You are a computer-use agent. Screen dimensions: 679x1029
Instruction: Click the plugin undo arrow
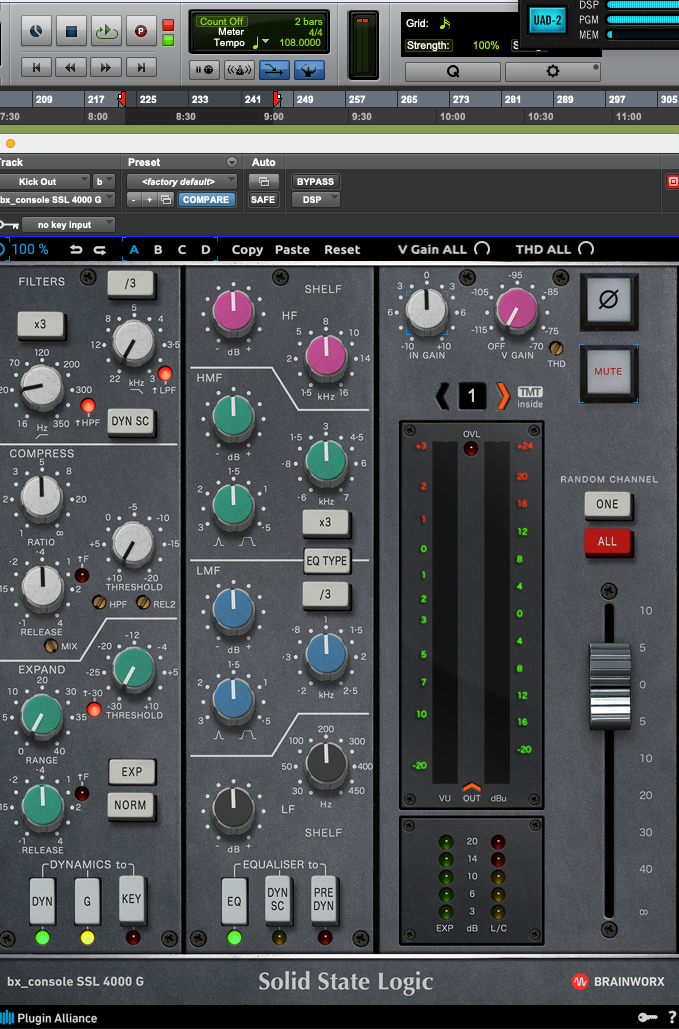[x=76, y=249]
